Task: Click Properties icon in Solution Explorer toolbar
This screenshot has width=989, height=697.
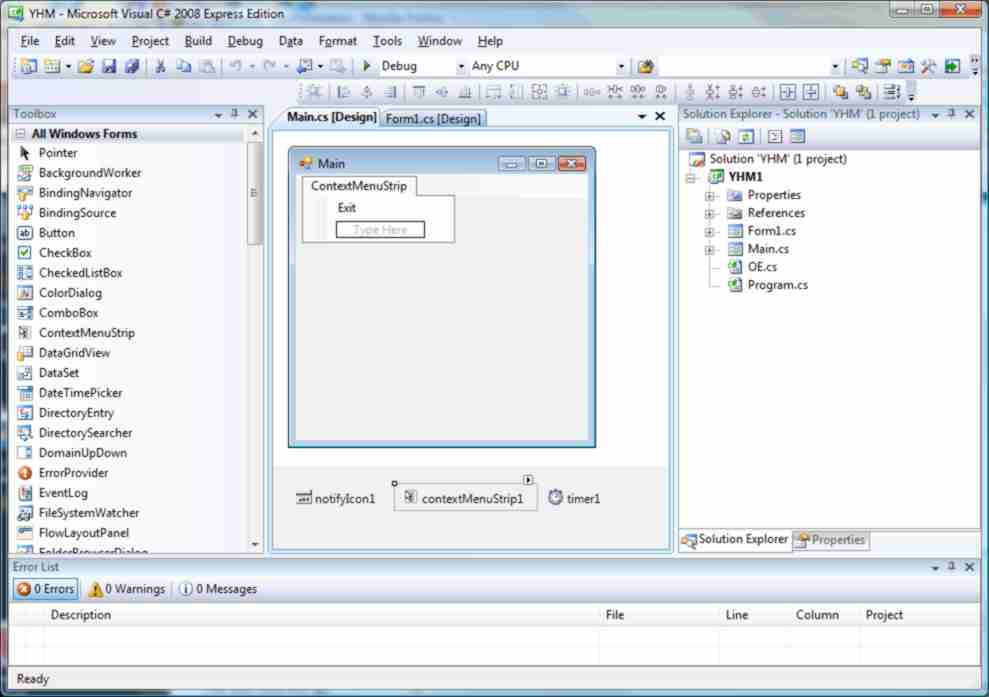Action: 694,136
